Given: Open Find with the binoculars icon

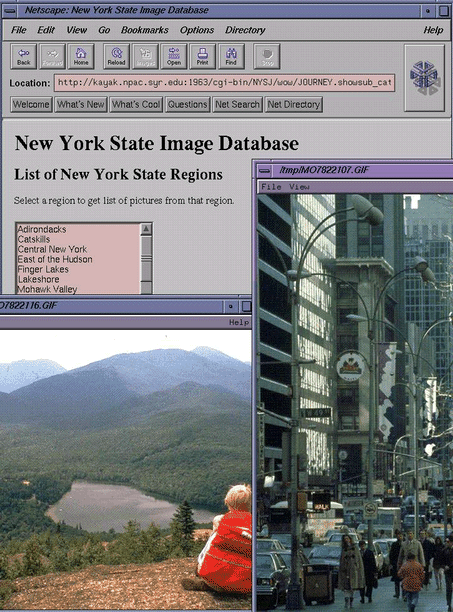Looking at the screenshot, I should [231, 57].
